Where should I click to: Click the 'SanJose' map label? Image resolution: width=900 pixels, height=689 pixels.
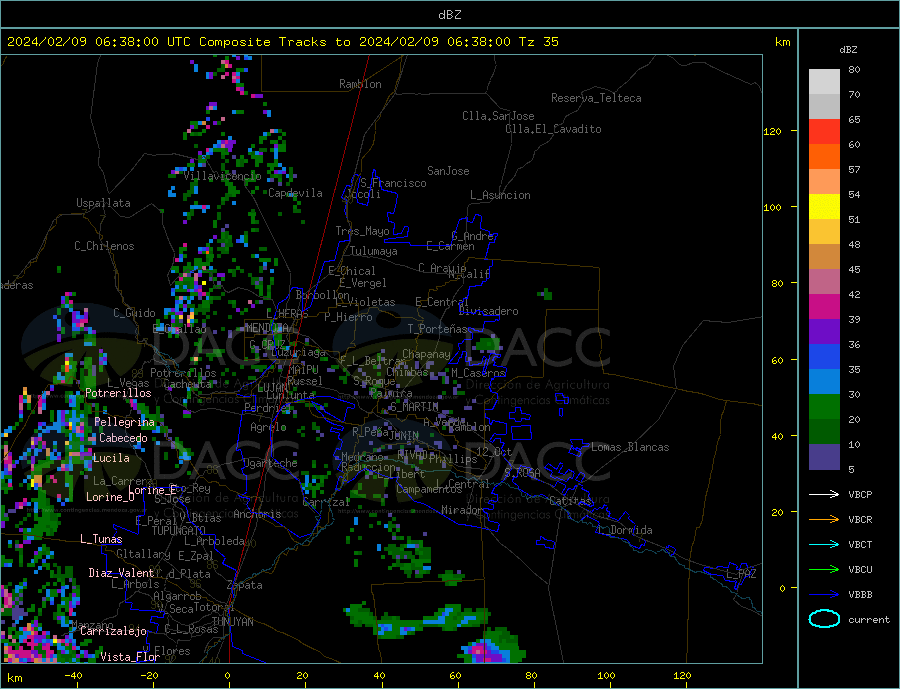[448, 171]
